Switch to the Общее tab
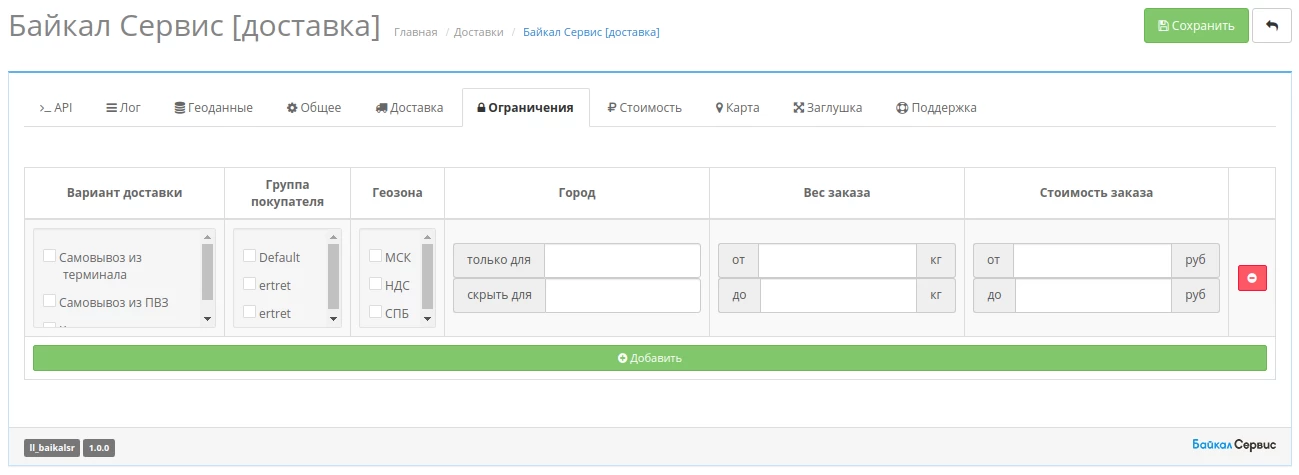 [314, 107]
